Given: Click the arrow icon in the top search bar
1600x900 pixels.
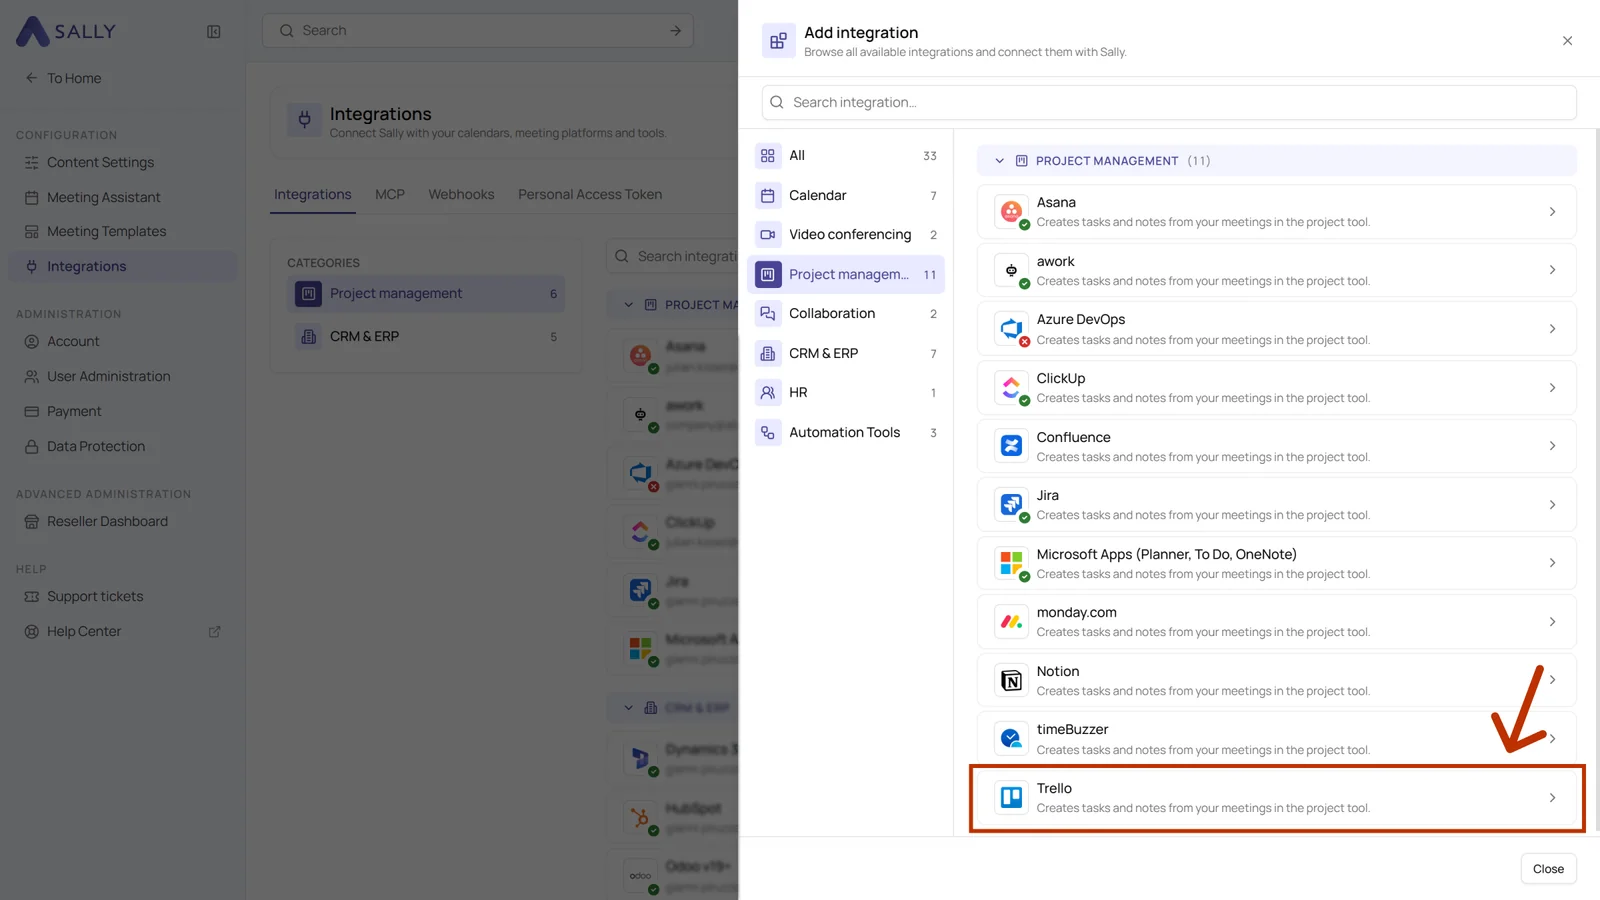Looking at the screenshot, I should pos(675,31).
